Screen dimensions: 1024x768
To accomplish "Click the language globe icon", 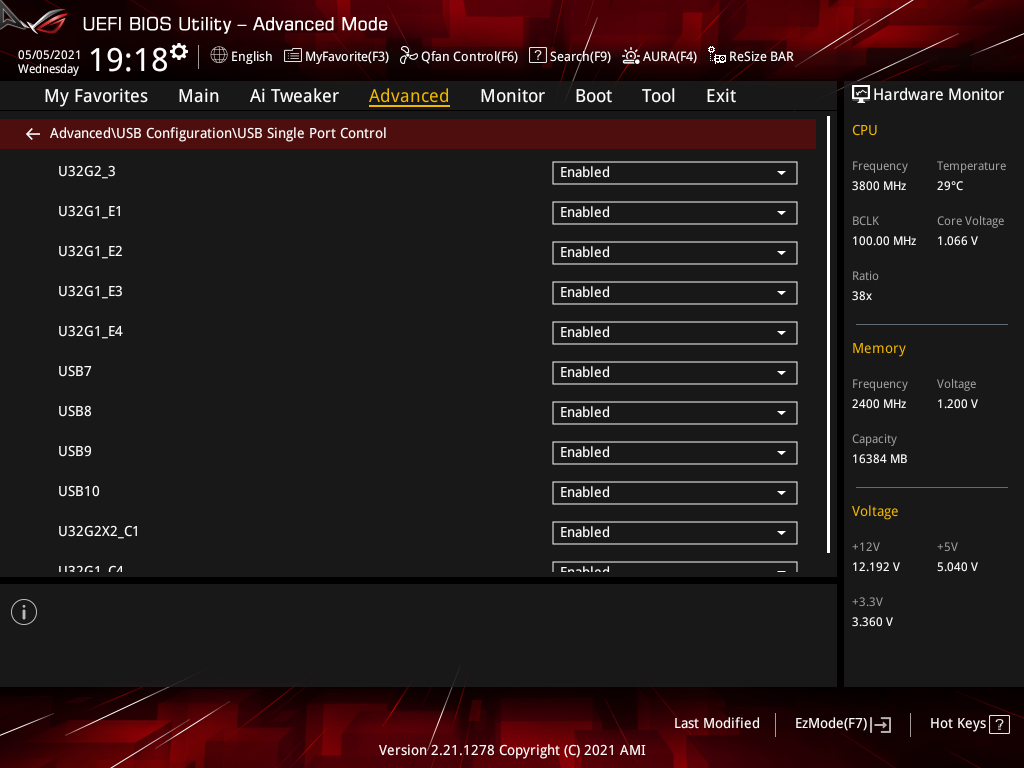I will 219,56.
